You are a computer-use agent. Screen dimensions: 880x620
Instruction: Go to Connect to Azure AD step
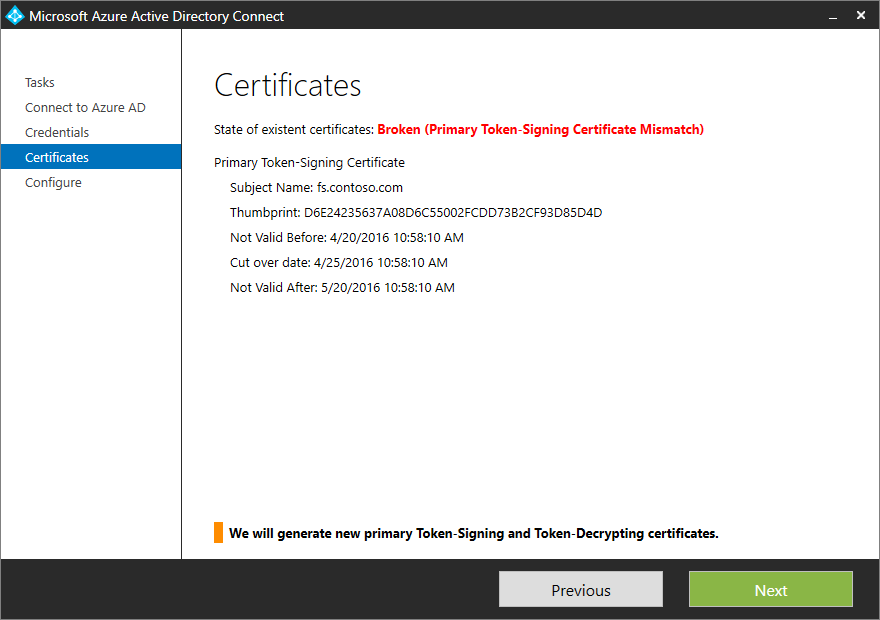[x=85, y=107]
